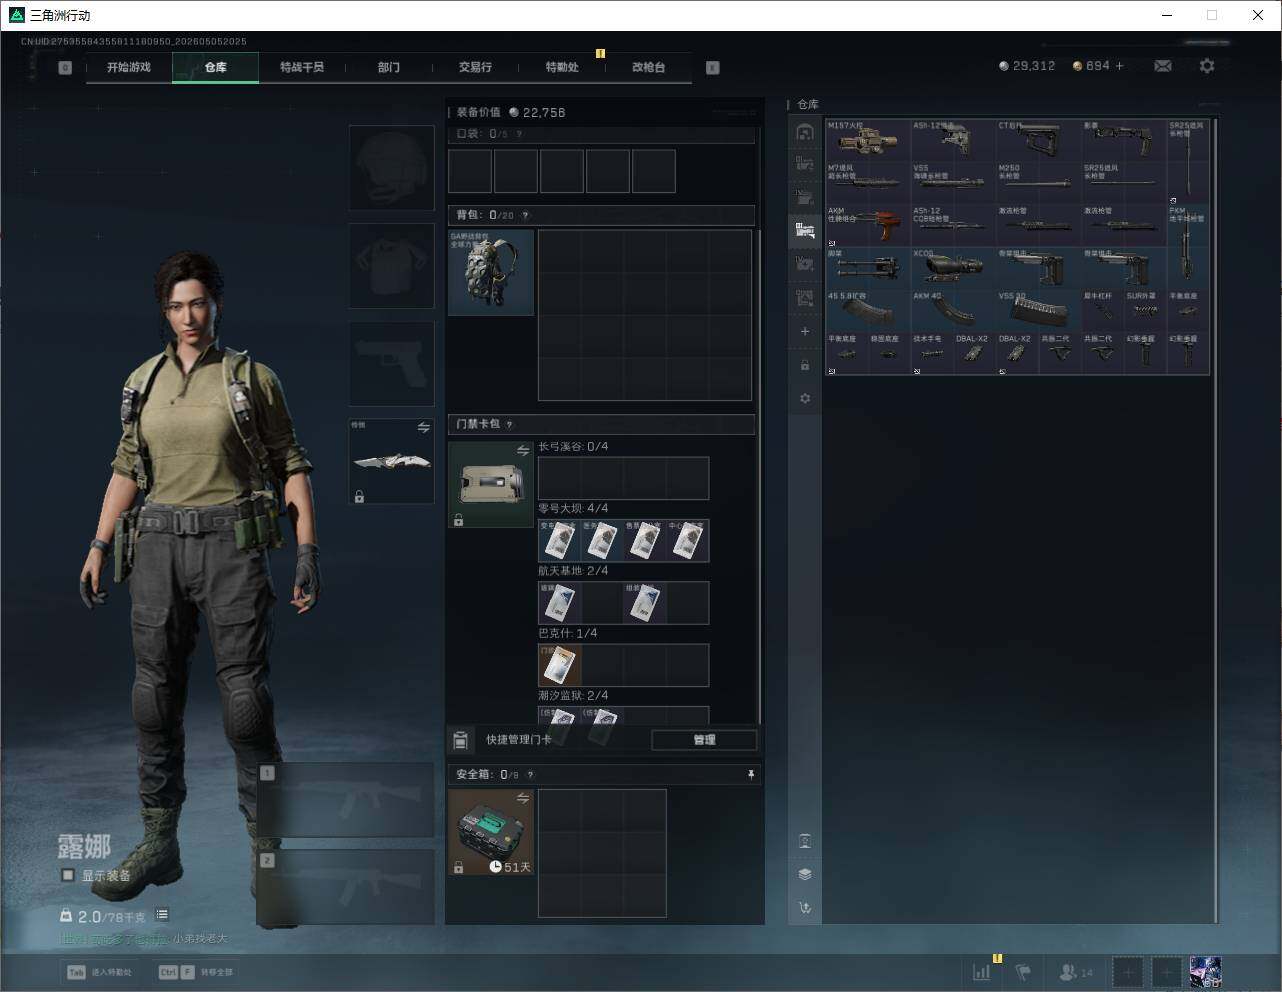Screen dimensions: 1282x992
Task: Select the first warehouse category filter icon
Action: tap(805, 132)
